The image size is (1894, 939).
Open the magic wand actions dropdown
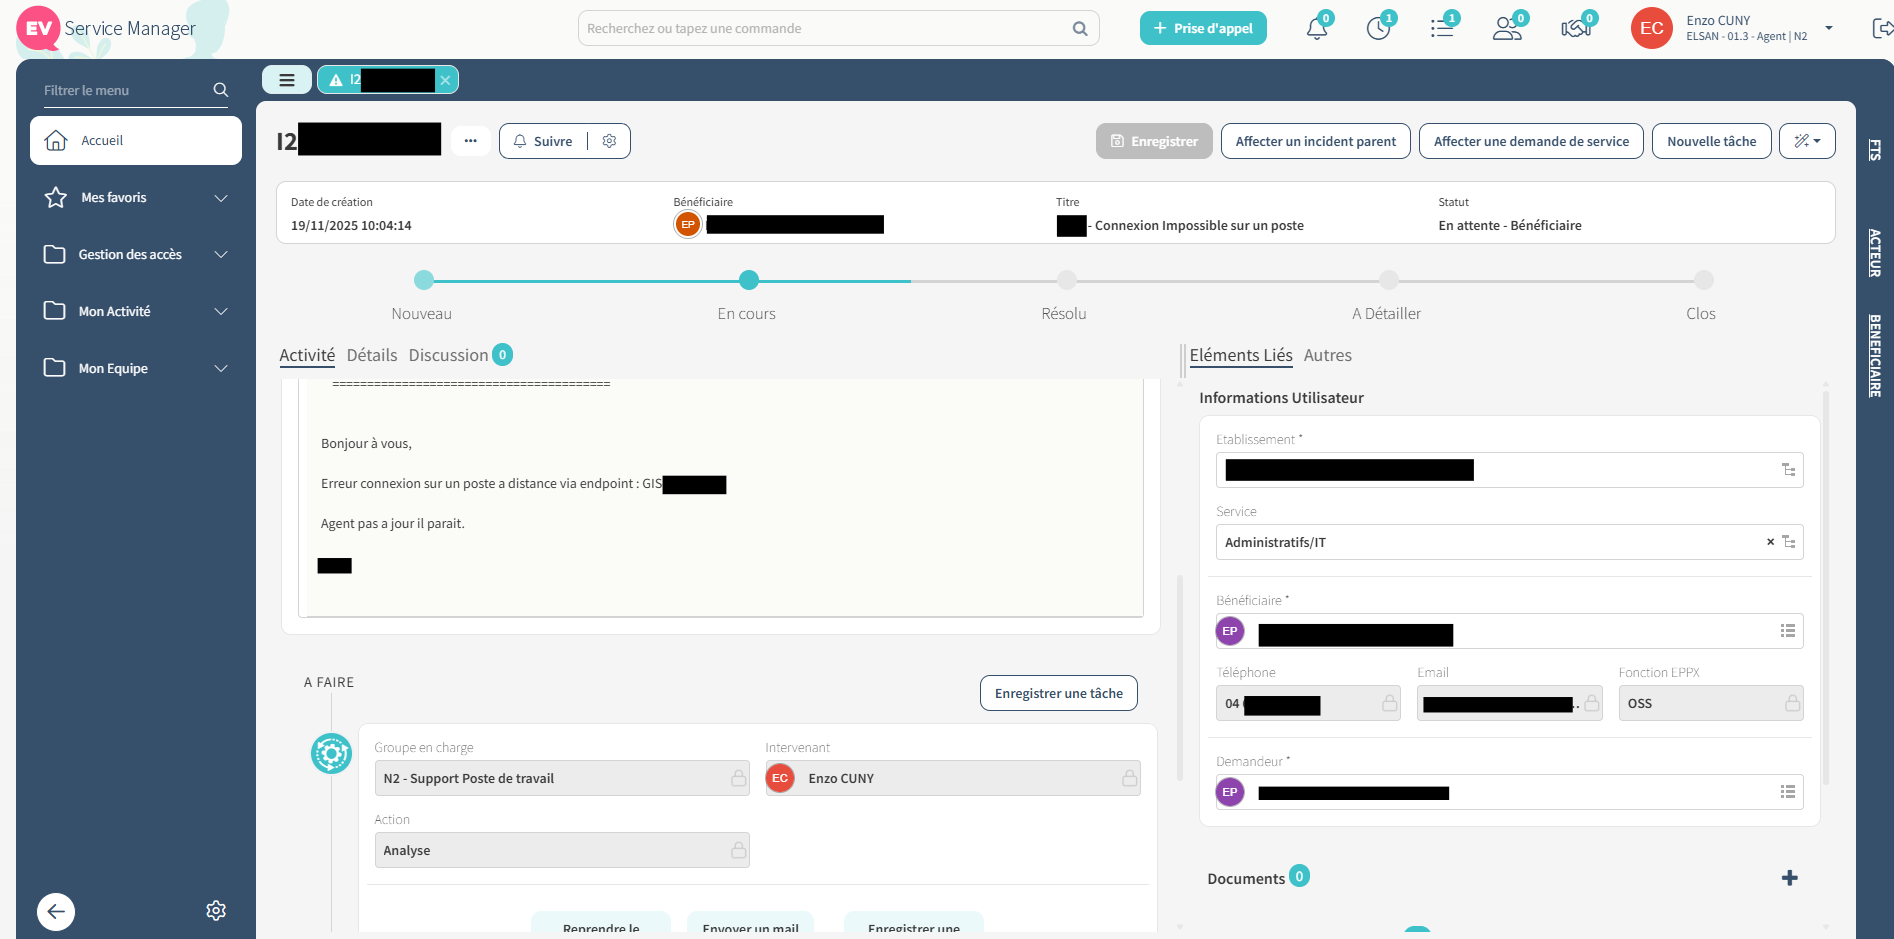pyautogui.click(x=1807, y=141)
